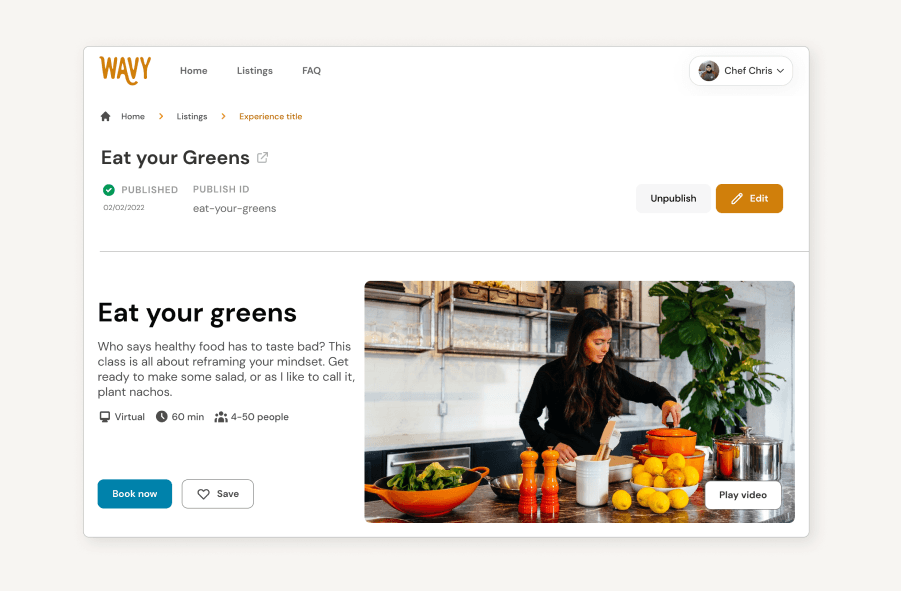Click the Virtual monitor icon
Image resolution: width=901 pixels, height=591 pixels.
pyautogui.click(x=105, y=417)
